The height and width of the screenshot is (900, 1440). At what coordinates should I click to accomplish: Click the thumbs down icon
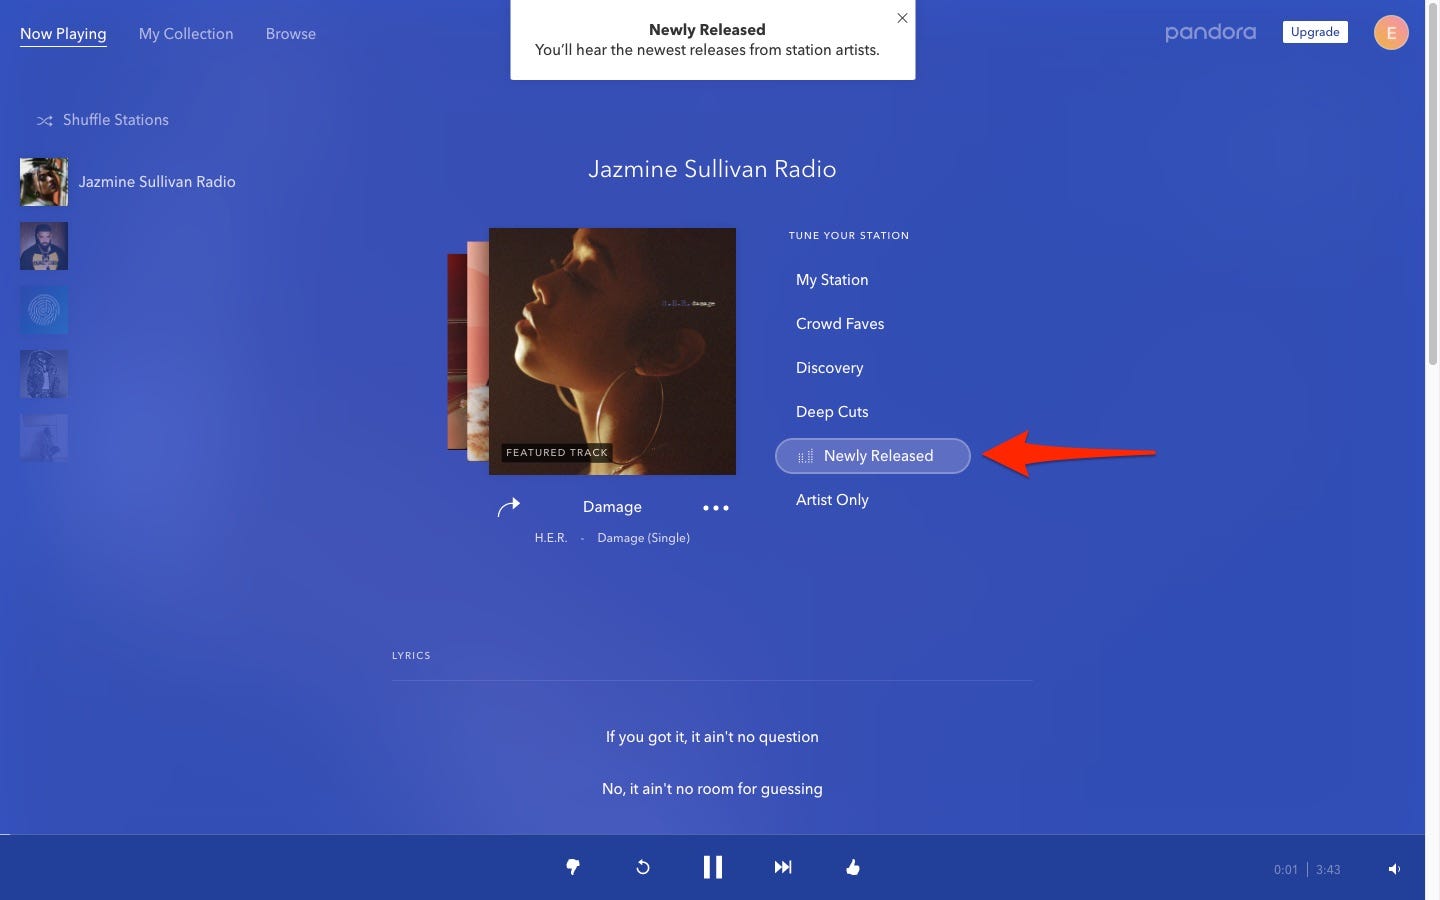click(x=573, y=867)
